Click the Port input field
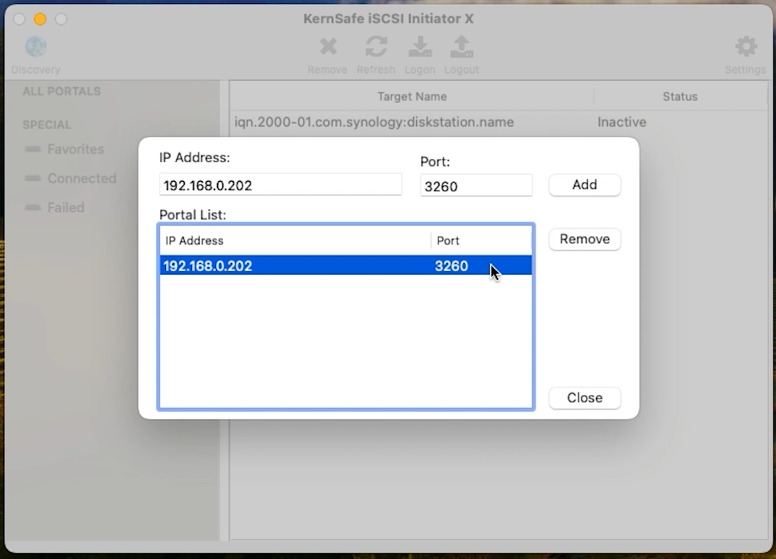The height and width of the screenshot is (559, 776). [476, 186]
